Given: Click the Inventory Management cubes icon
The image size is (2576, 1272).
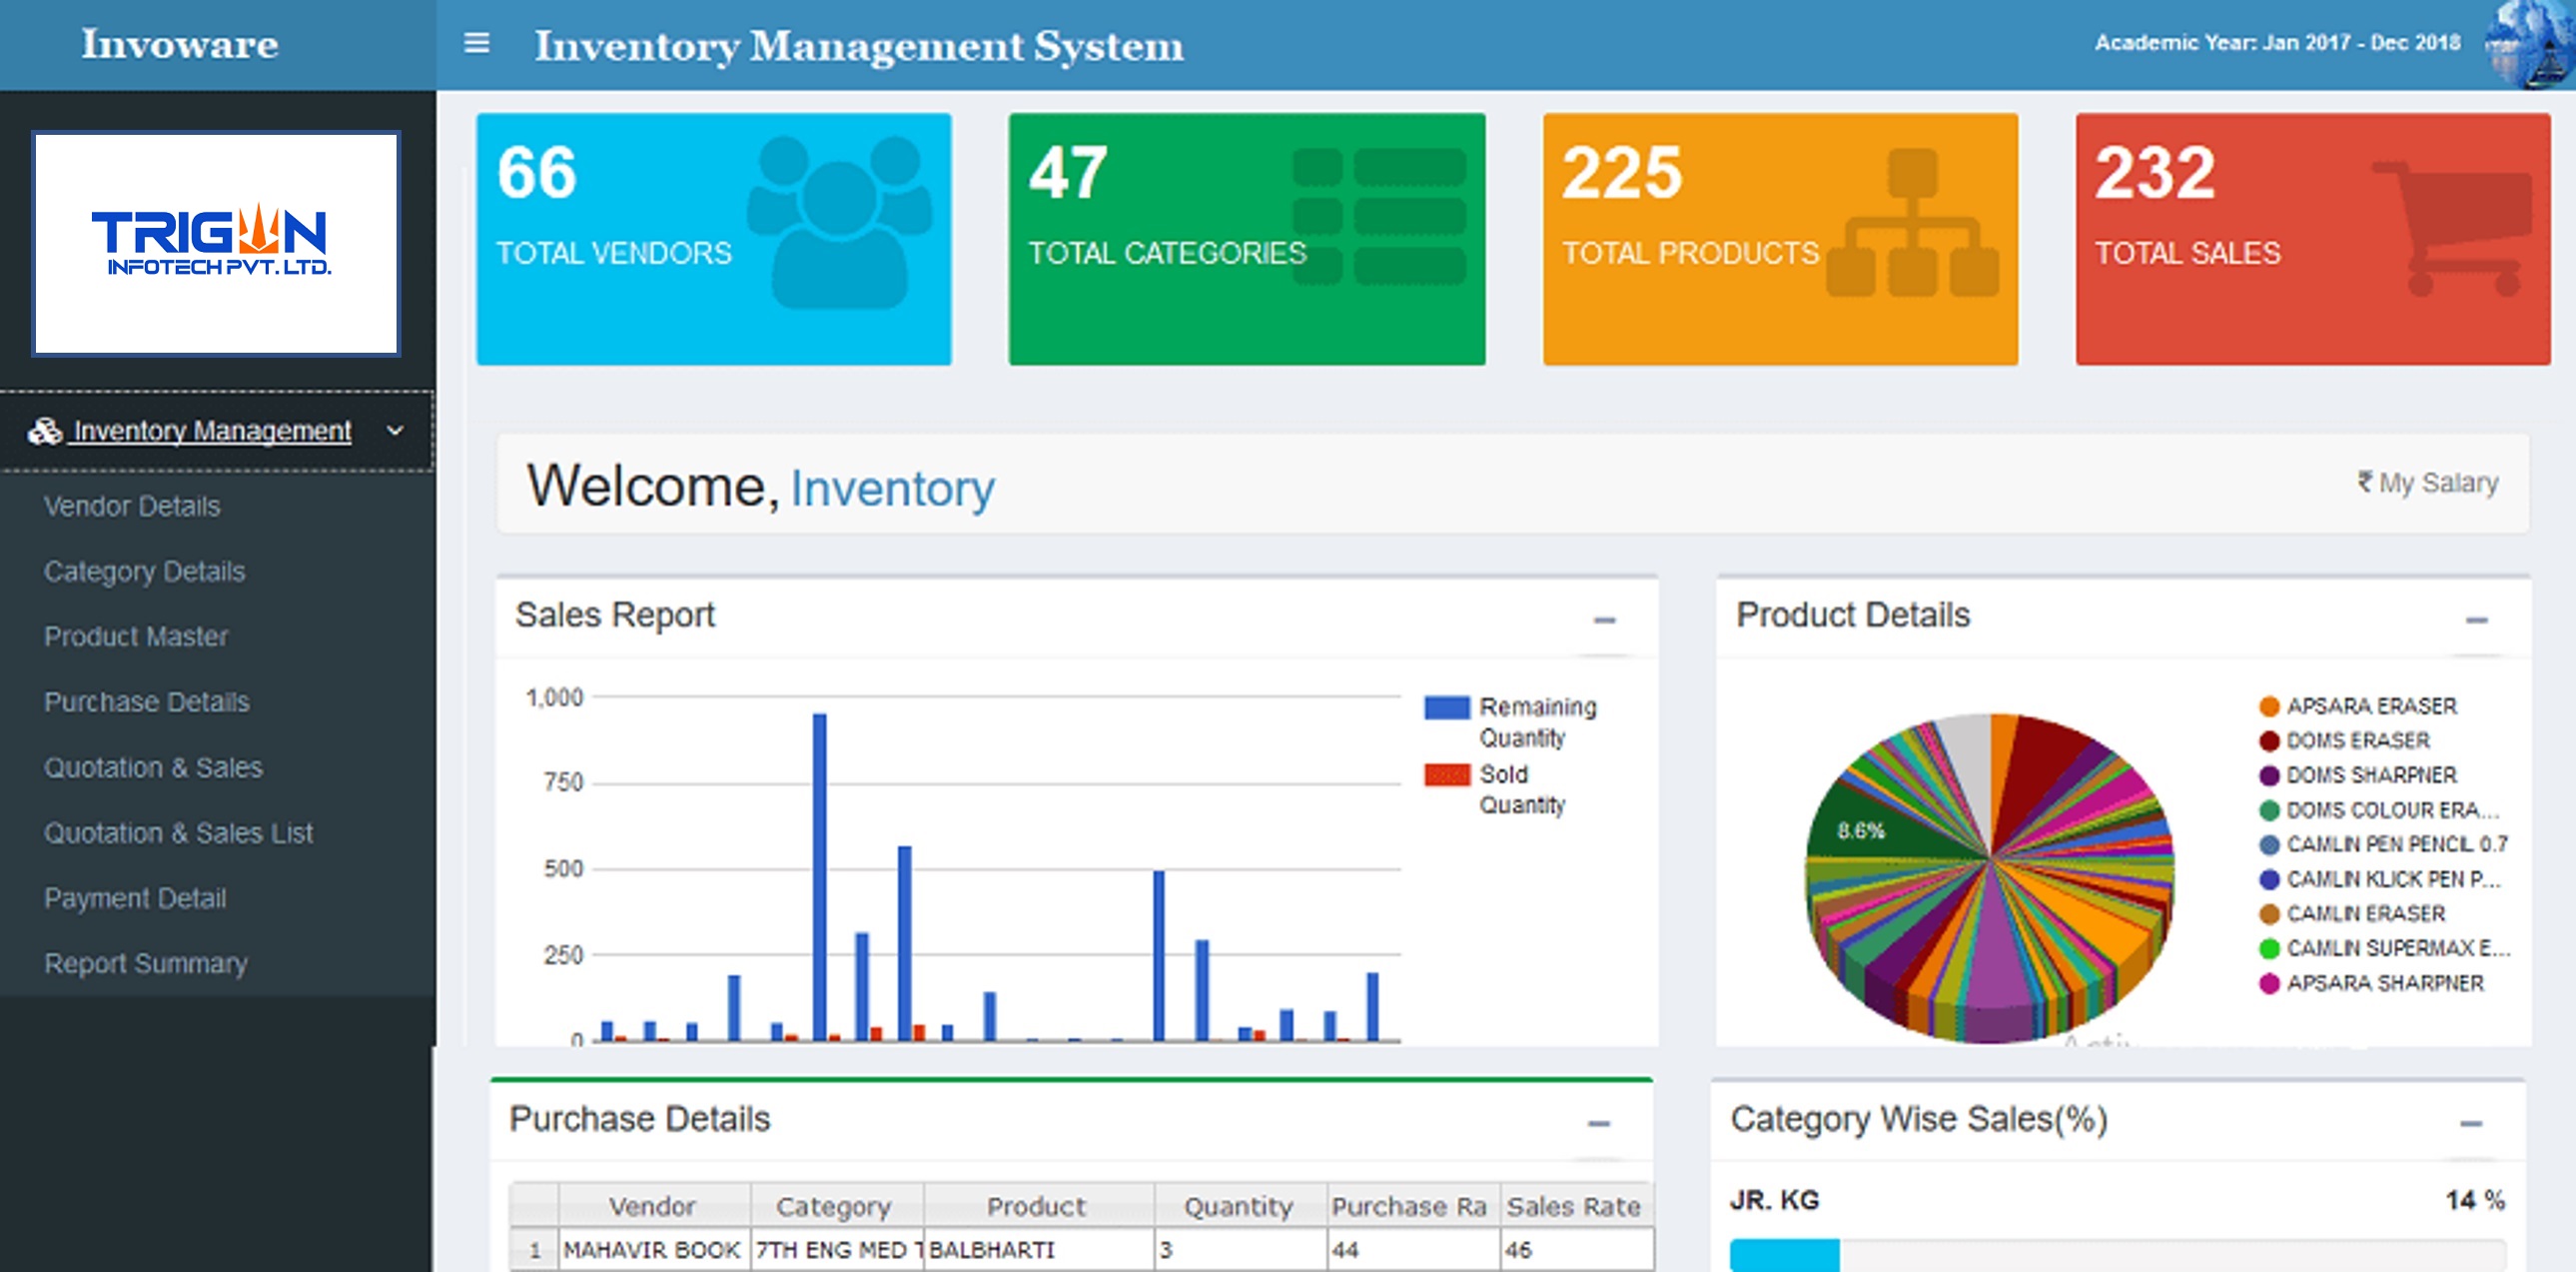Looking at the screenshot, I should [45, 431].
